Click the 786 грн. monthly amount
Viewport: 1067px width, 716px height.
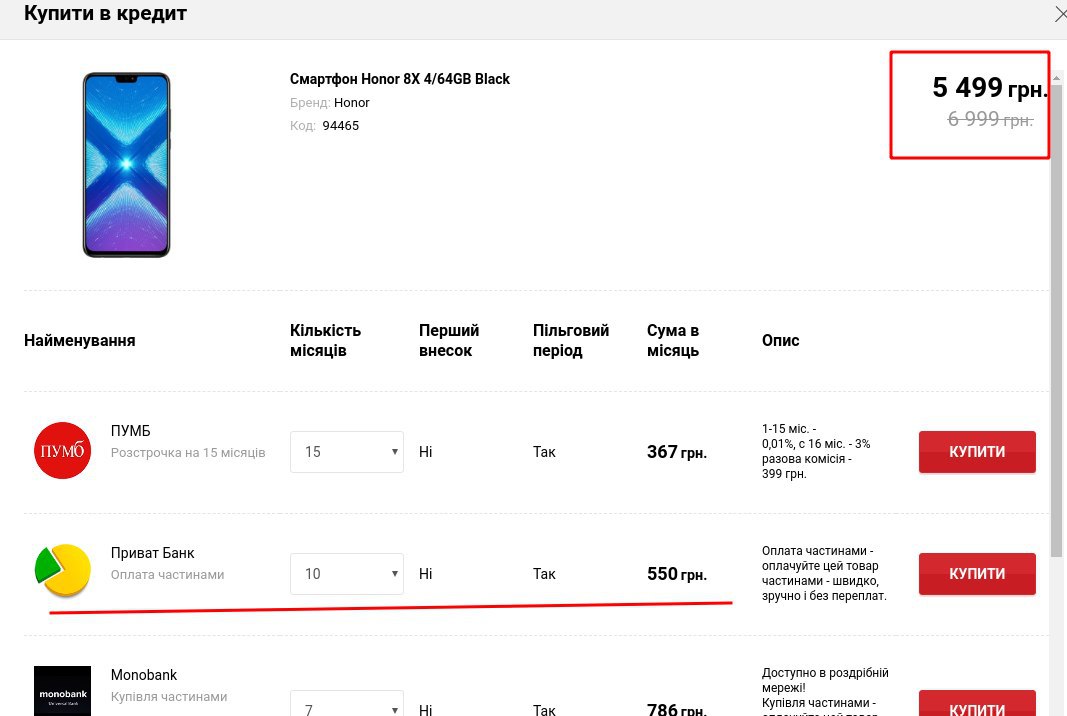[677, 709]
